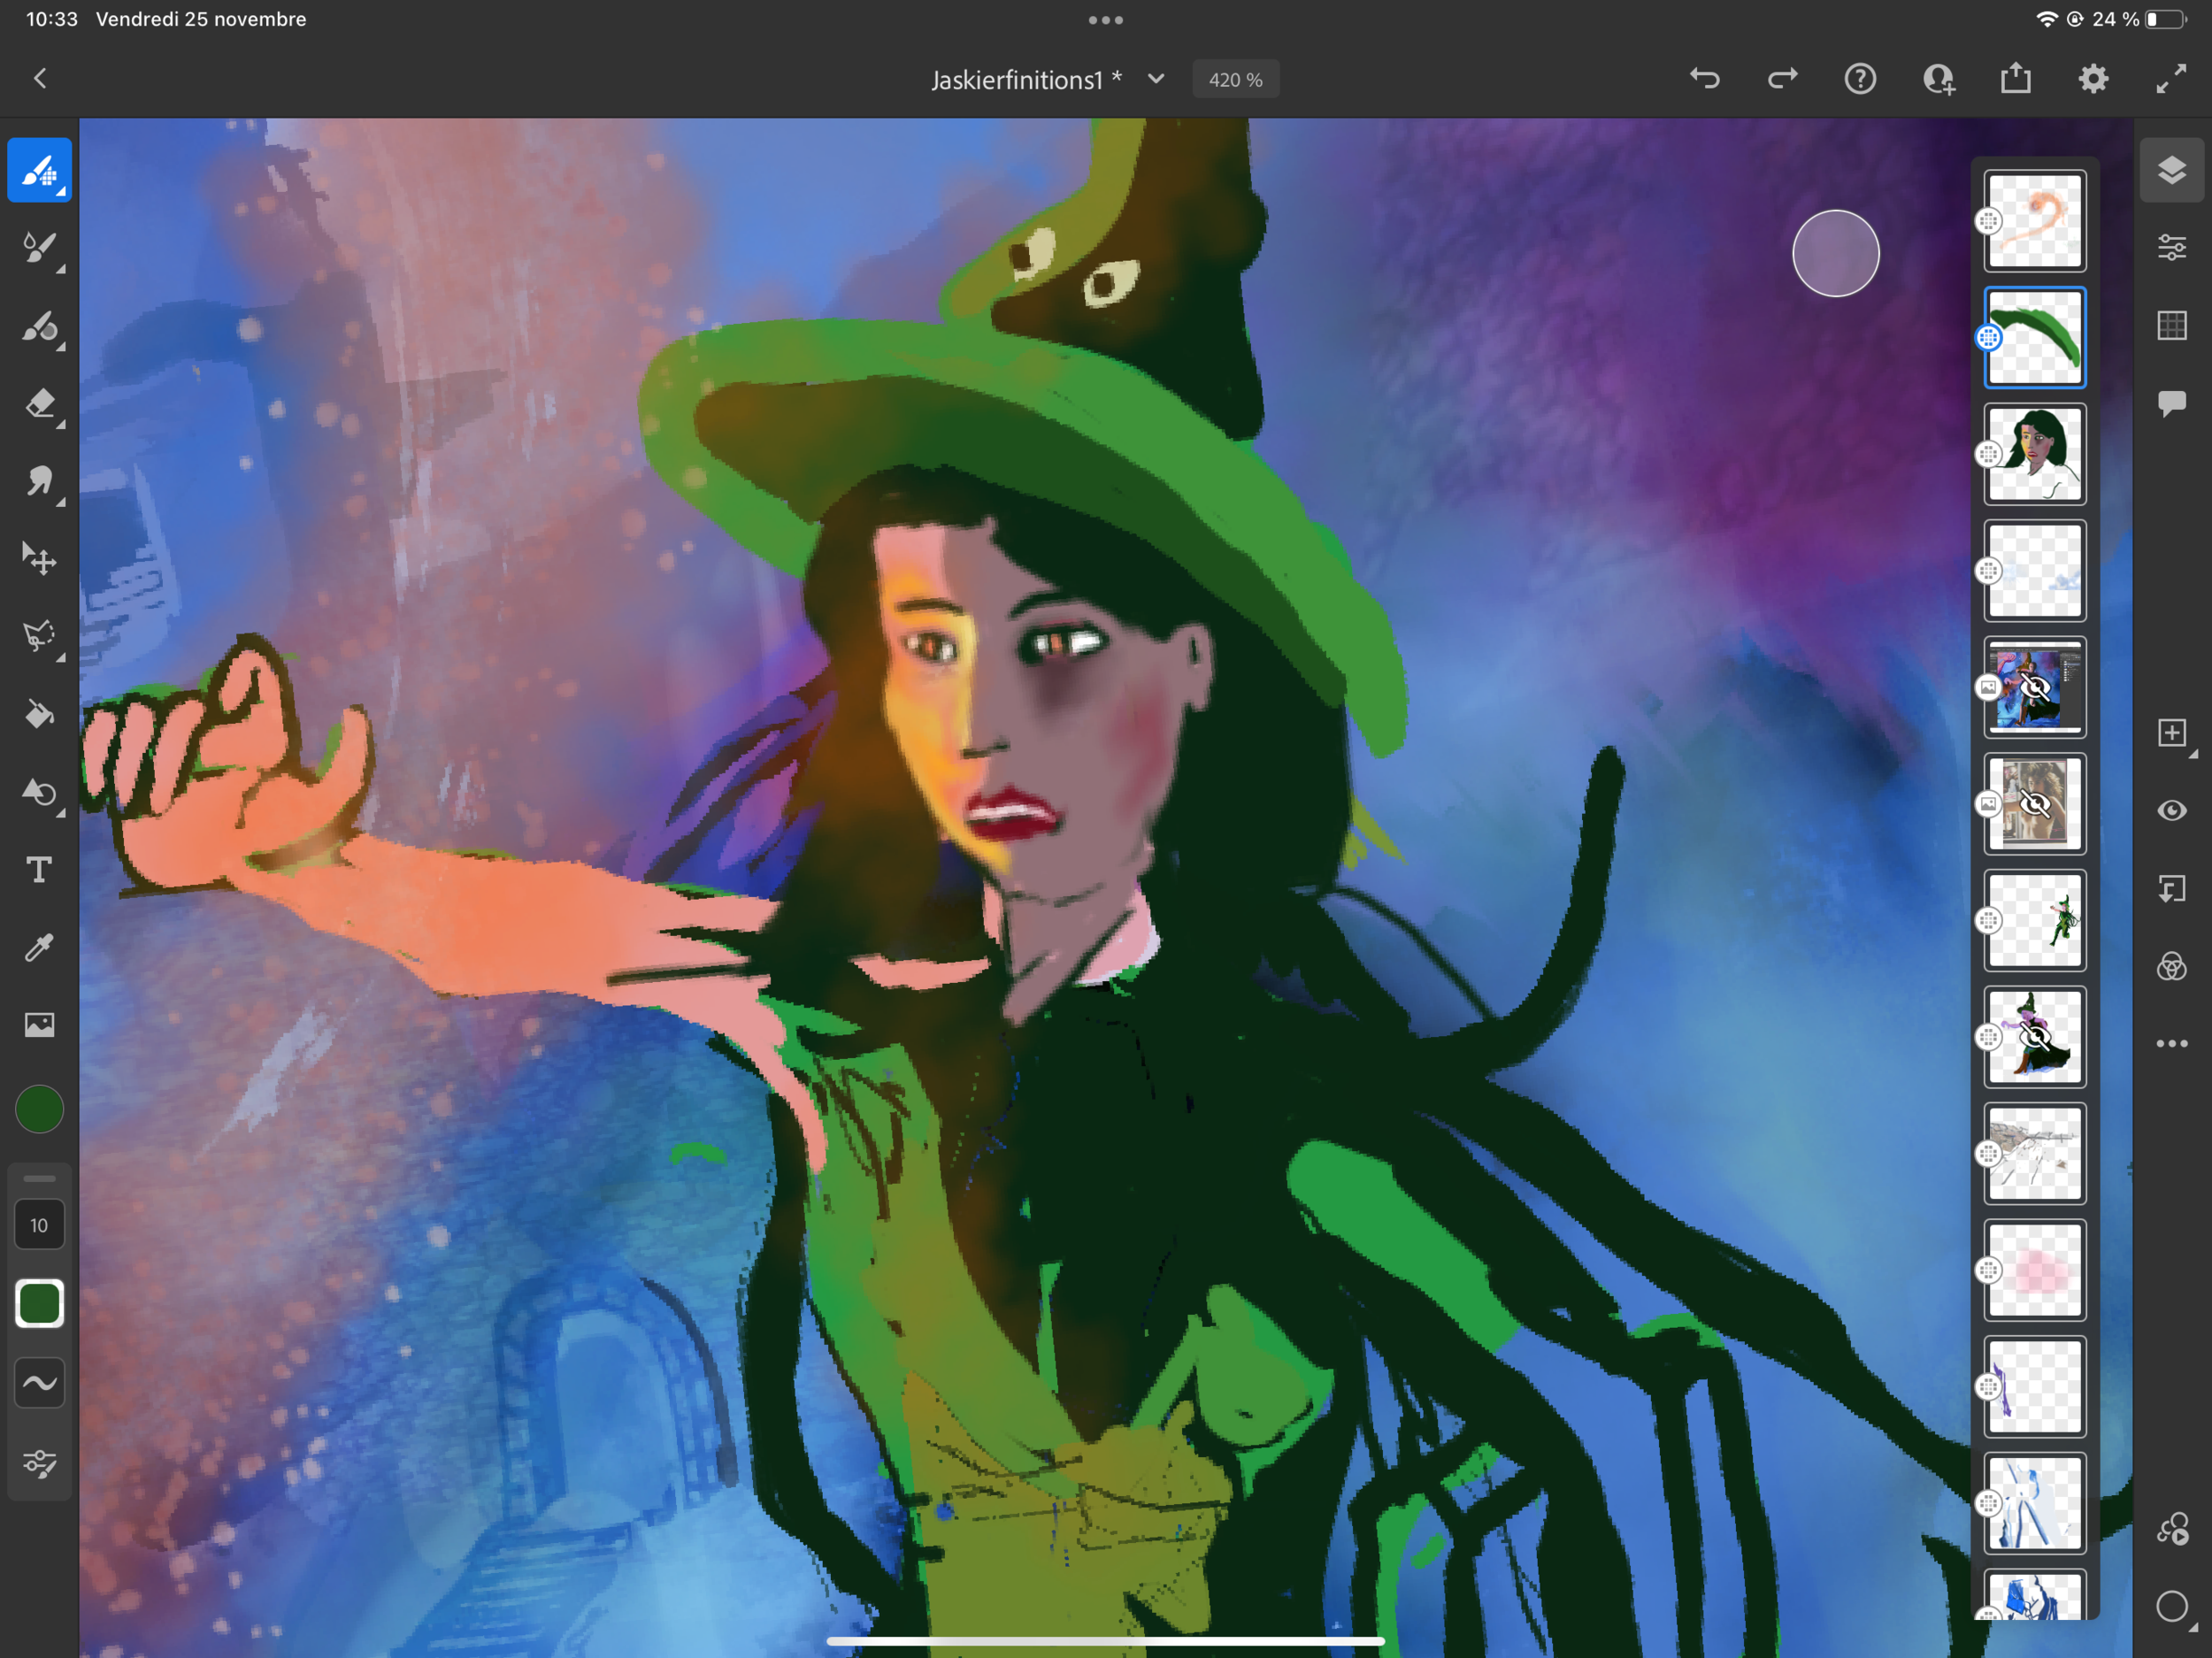Open the Layers panel tab

[x=2171, y=171]
